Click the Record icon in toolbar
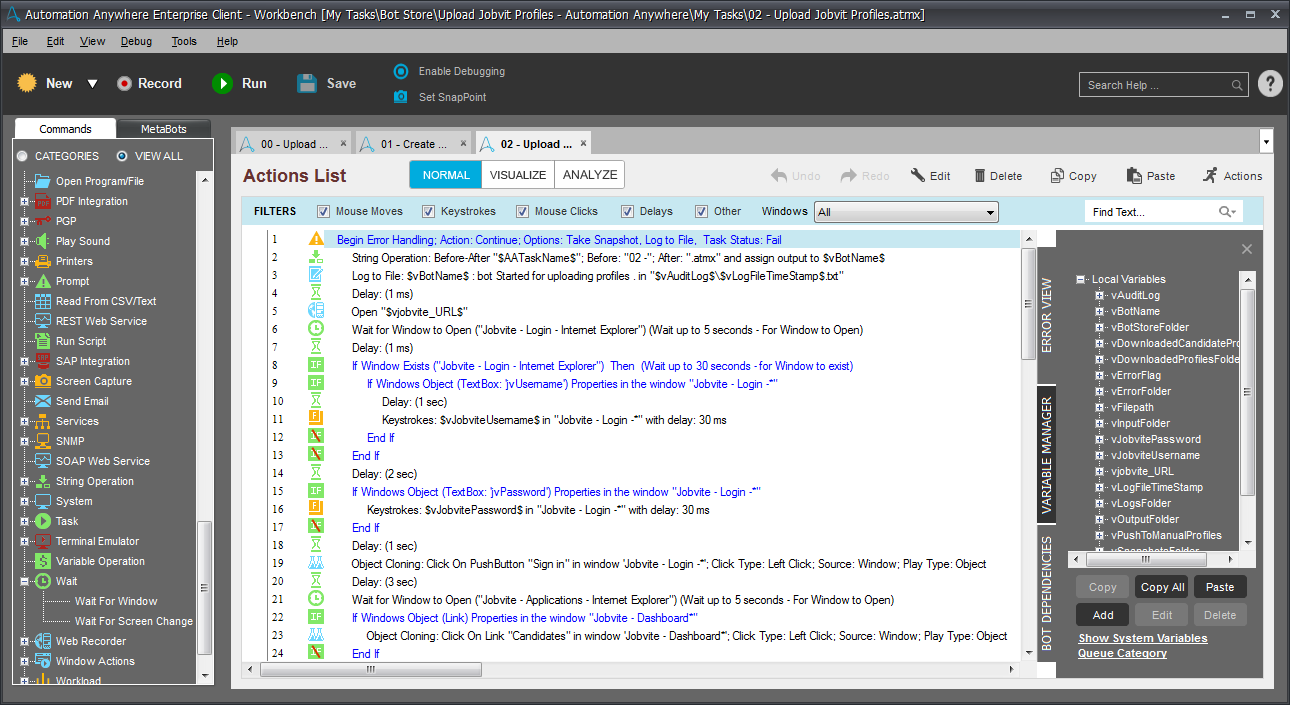This screenshot has height=705, width=1290. [x=124, y=84]
